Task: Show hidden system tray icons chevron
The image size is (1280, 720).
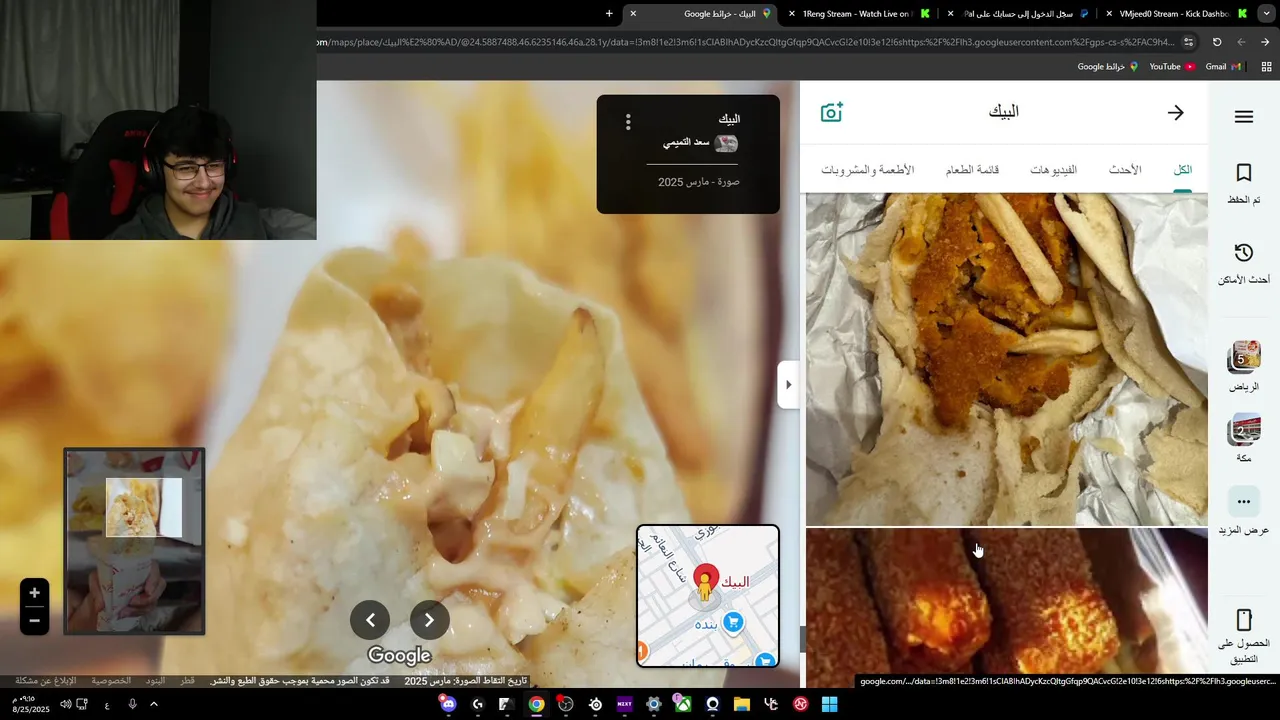Action: (154, 704)
